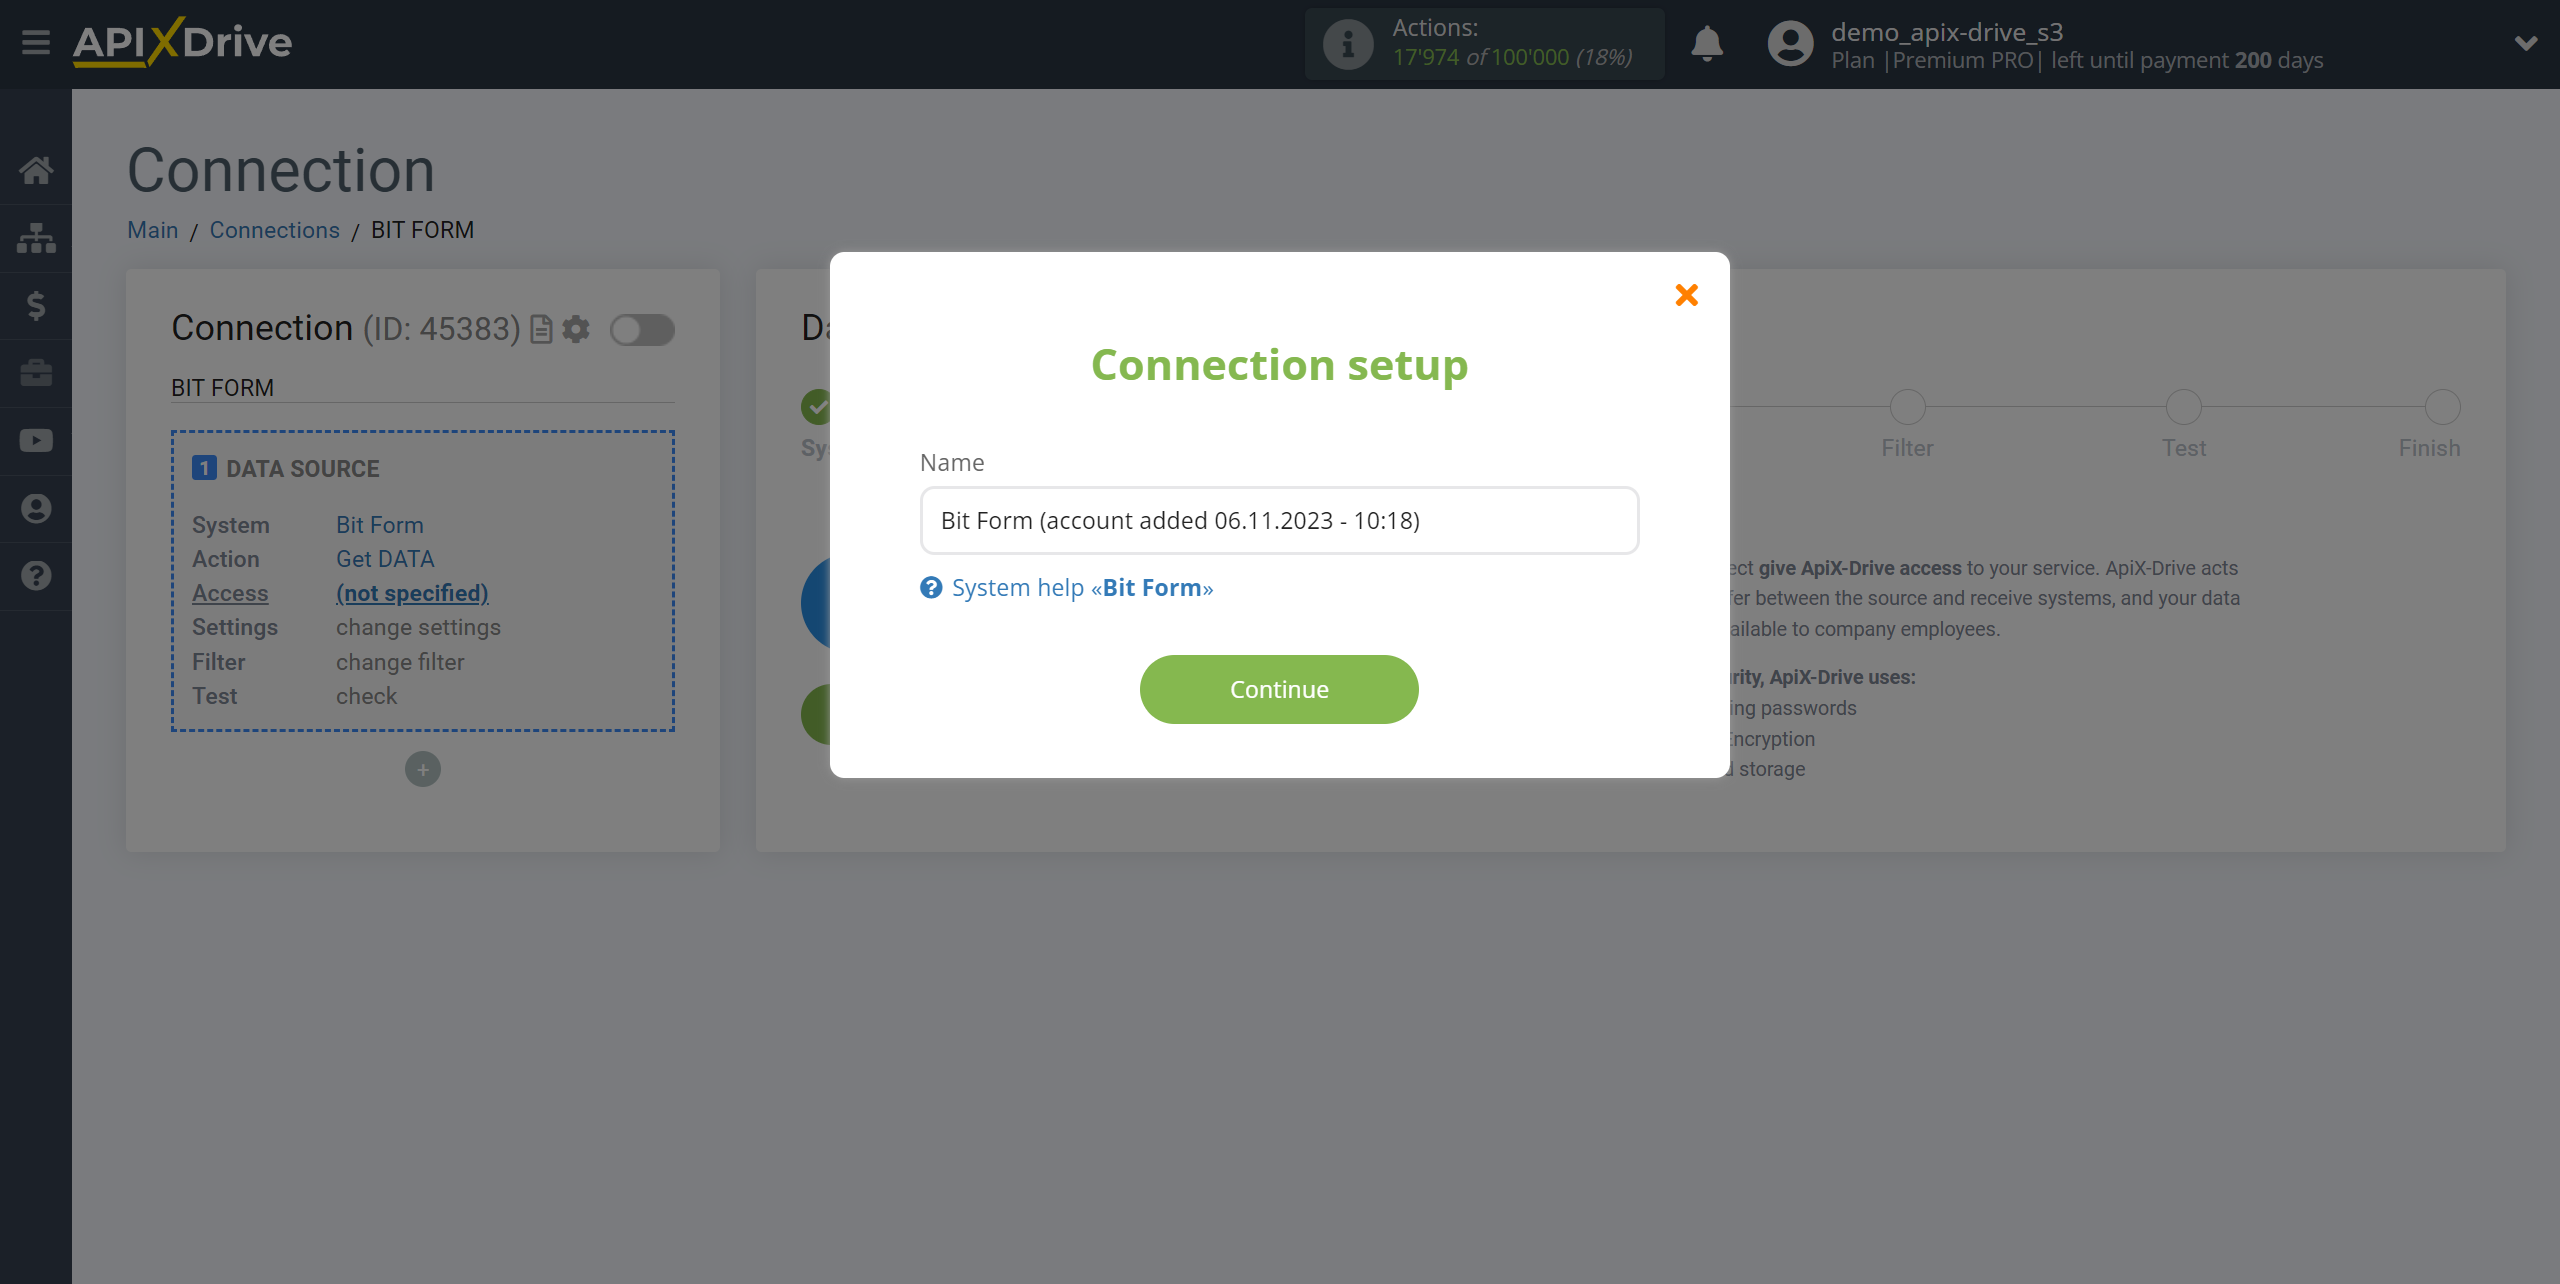The image size is (2560, 1284).
Task: Click the add new block plus icon
Action: point(422,768)
